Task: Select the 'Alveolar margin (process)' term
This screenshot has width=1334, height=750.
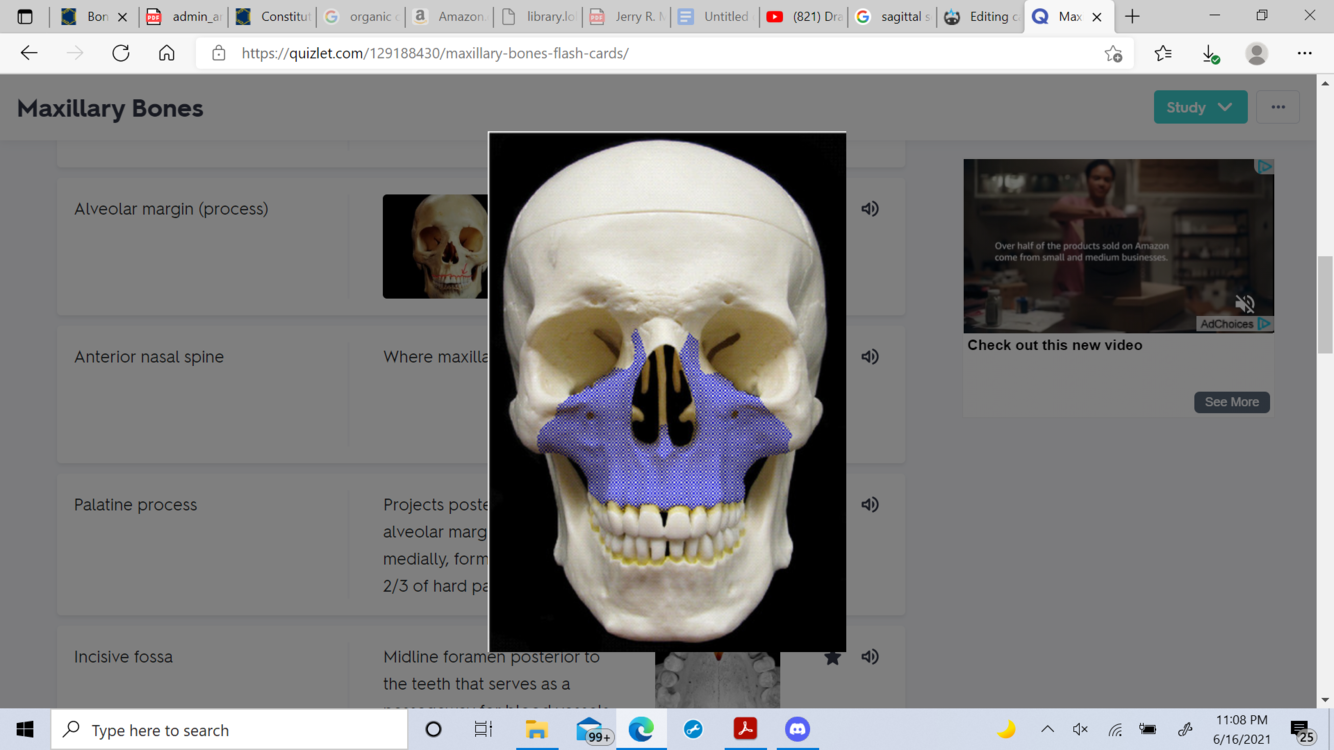Action: [x=171, y=209]
